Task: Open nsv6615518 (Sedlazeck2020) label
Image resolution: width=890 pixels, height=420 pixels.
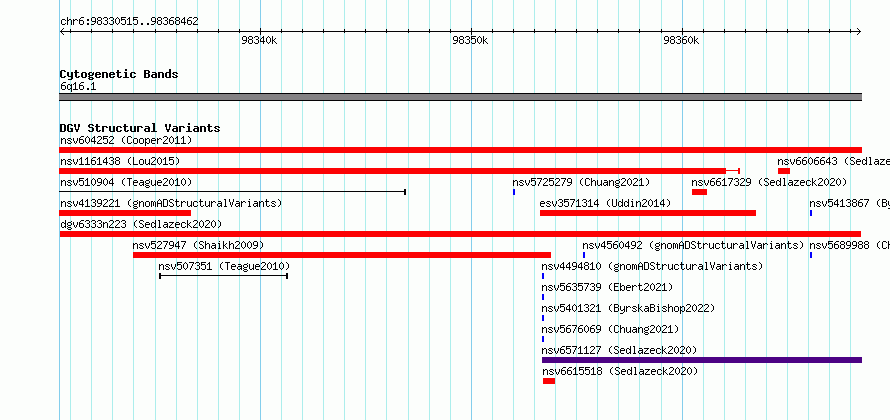Action: point(619,371)
